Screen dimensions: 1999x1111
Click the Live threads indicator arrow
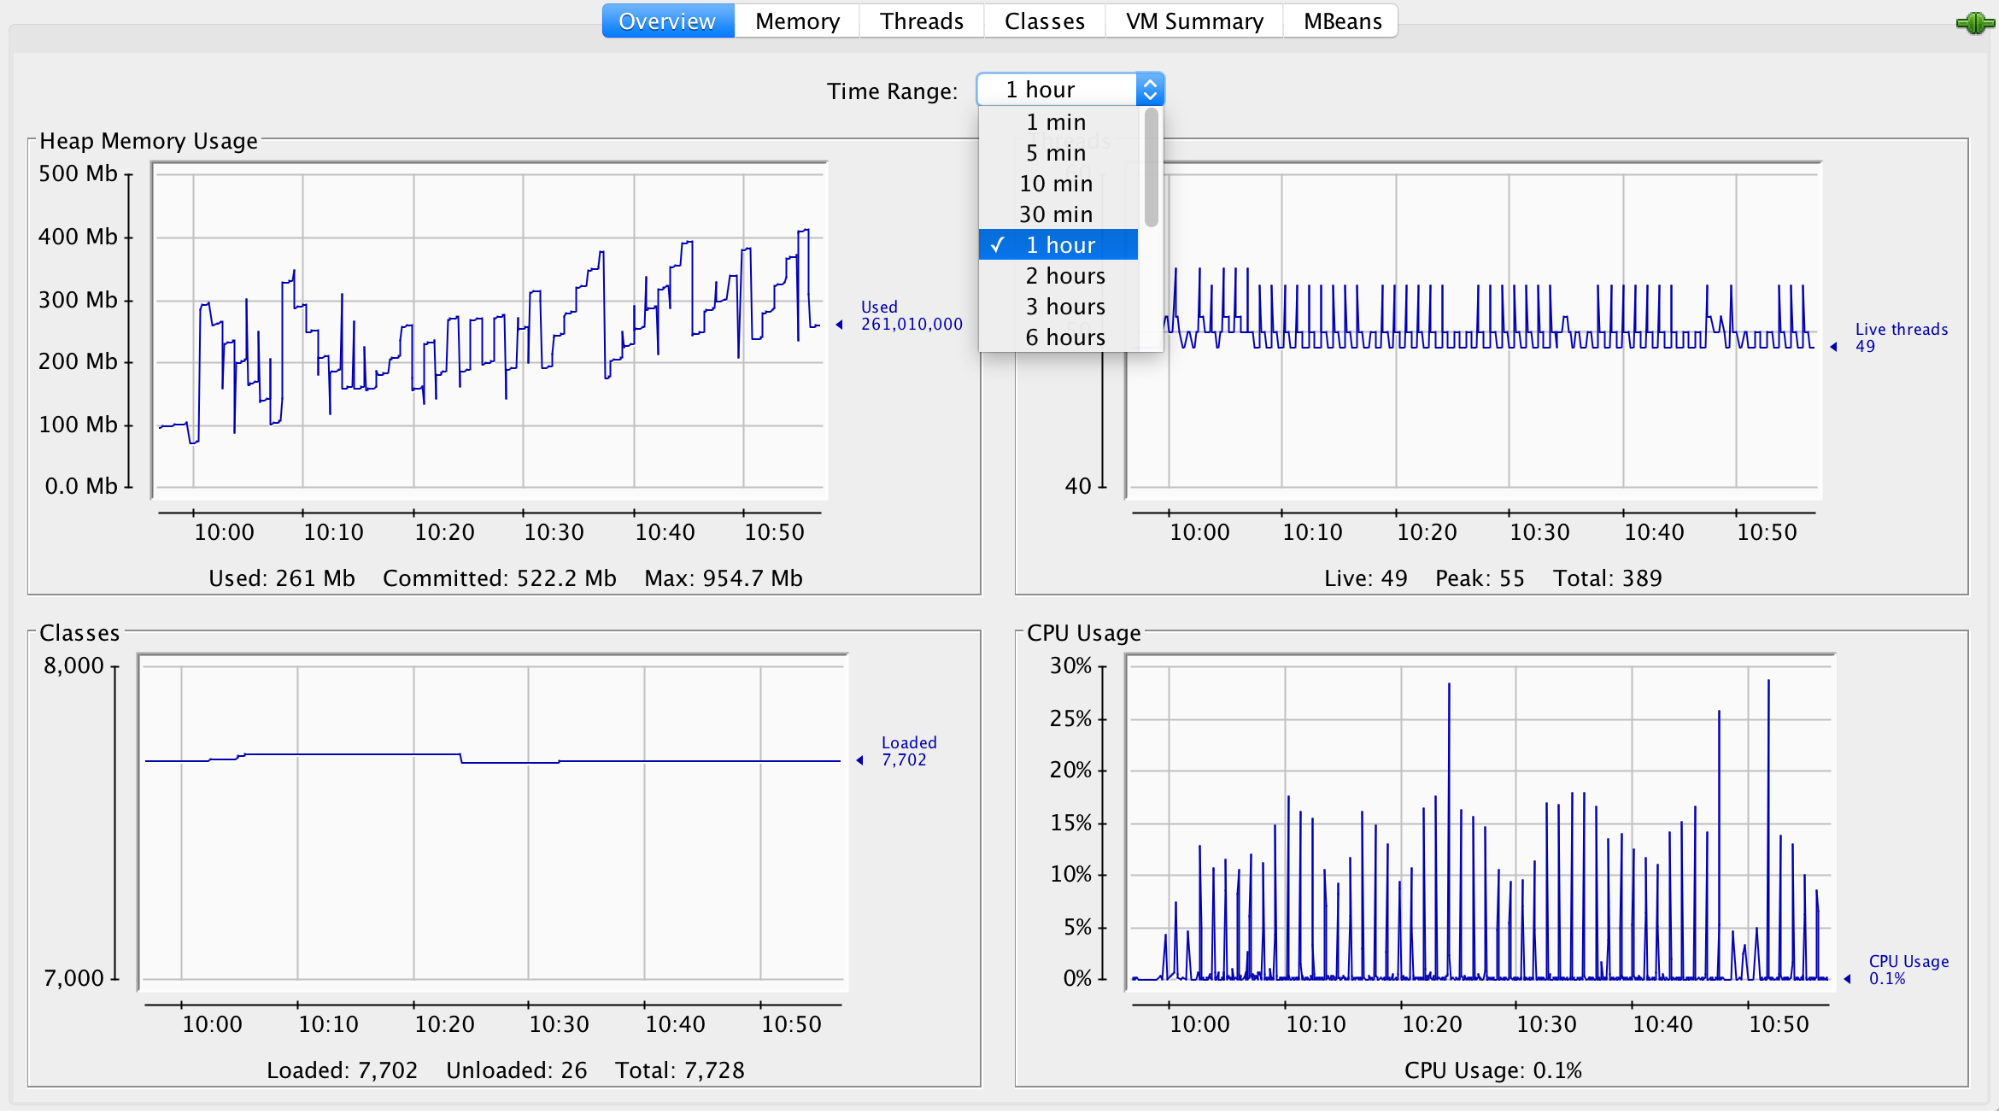click(1836, 347)
